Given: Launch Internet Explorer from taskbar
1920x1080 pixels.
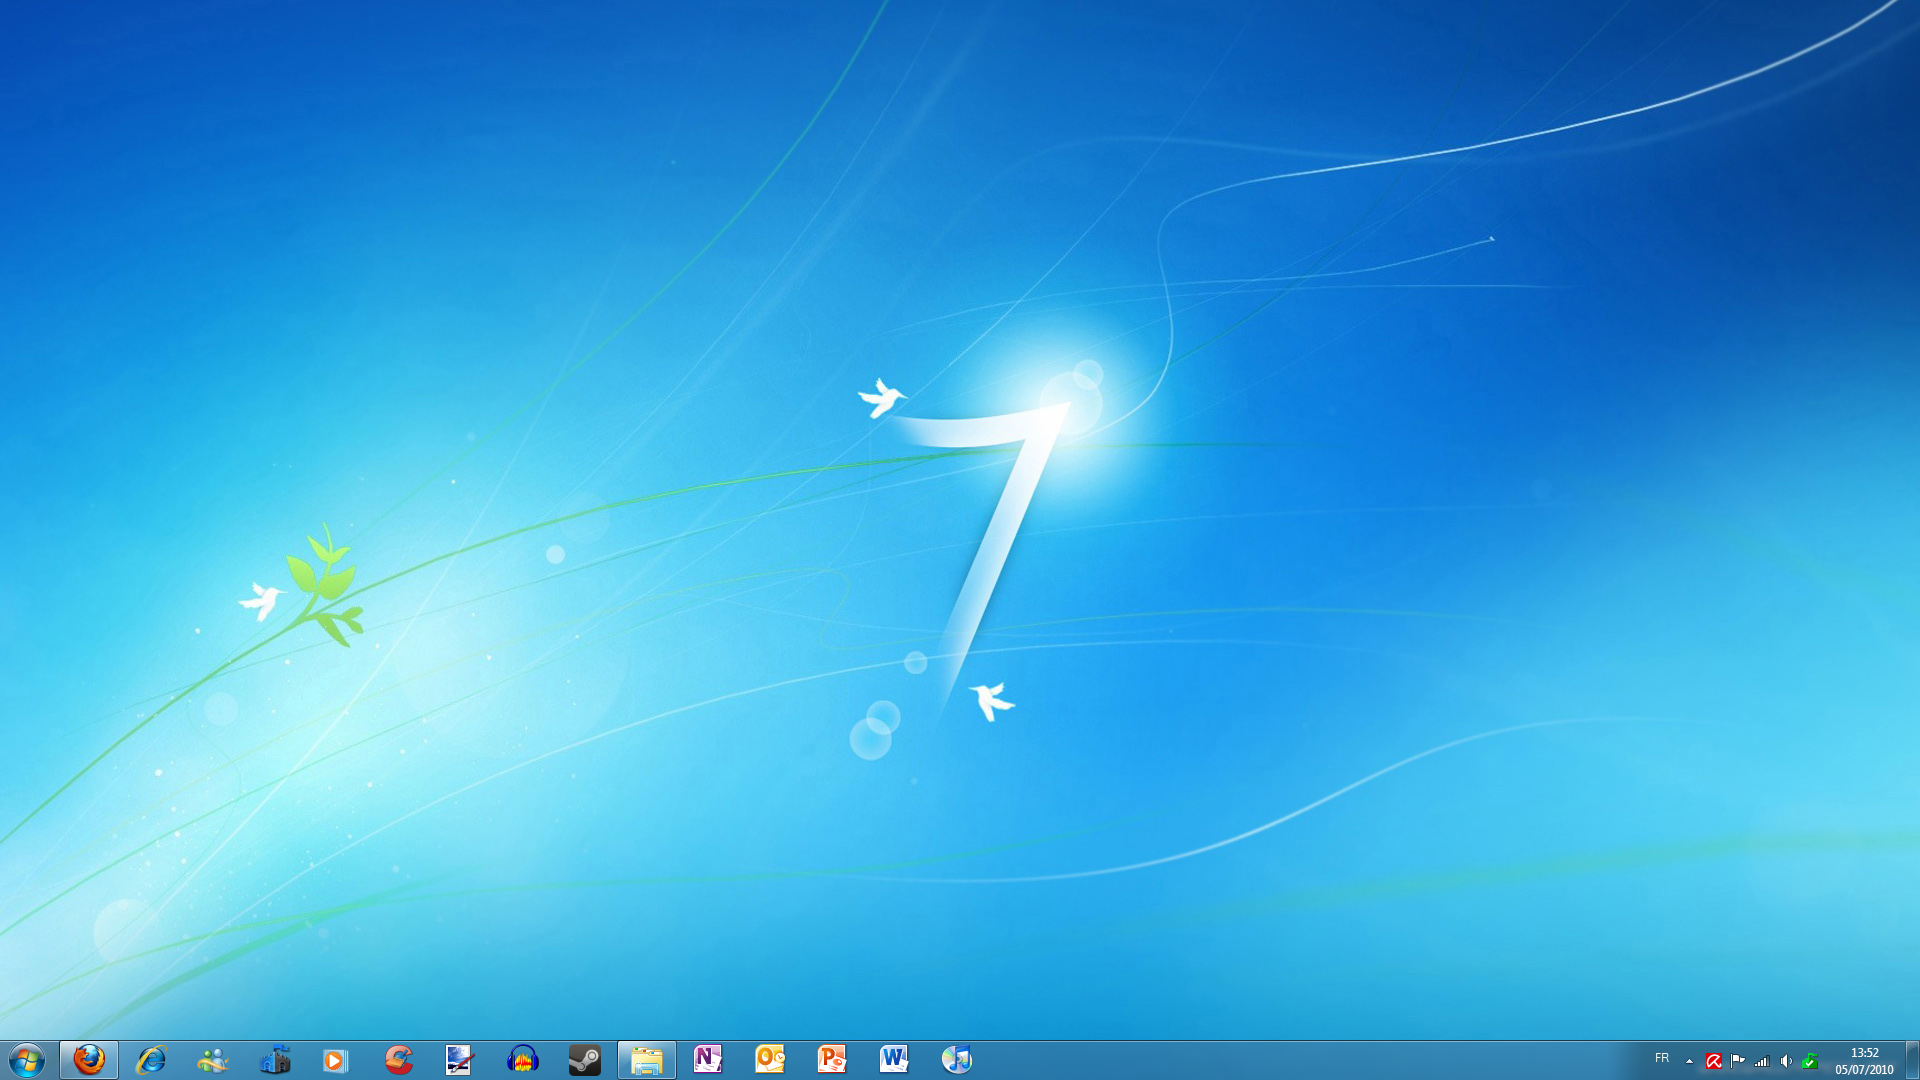Looking at the screenshot, I should [151, 1060].
